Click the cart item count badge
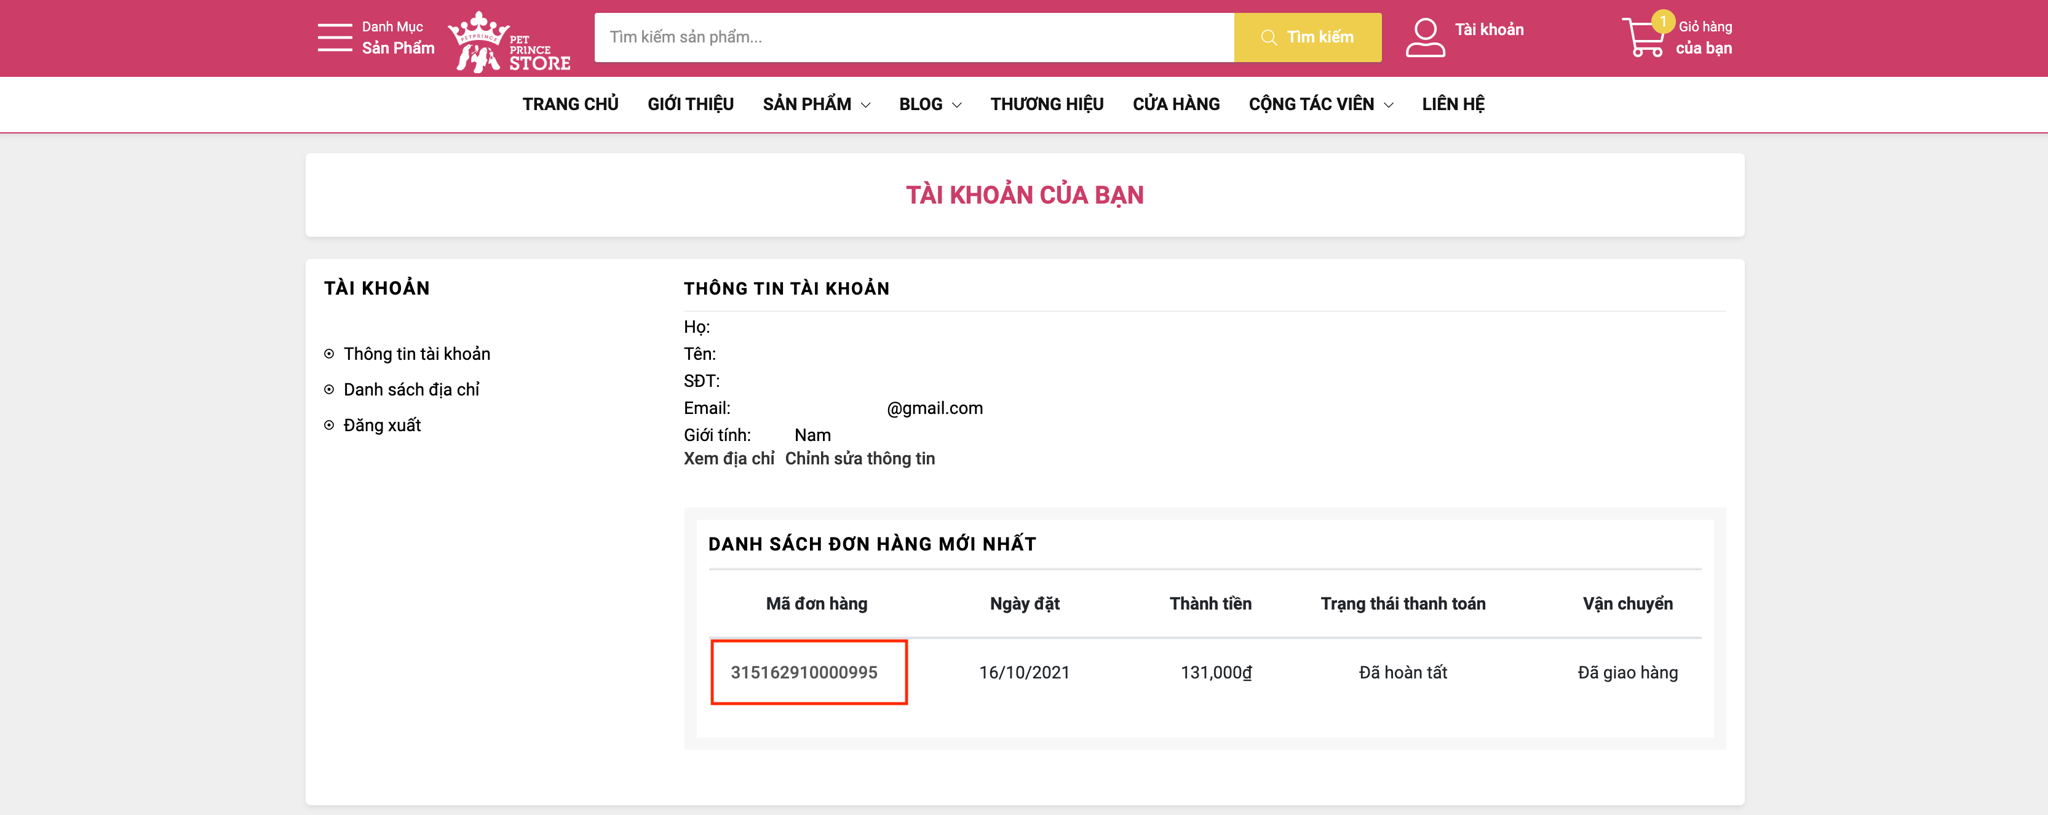Image resolution: width=2048 pixels, height=815 pixels. (x=1663, y=21)
